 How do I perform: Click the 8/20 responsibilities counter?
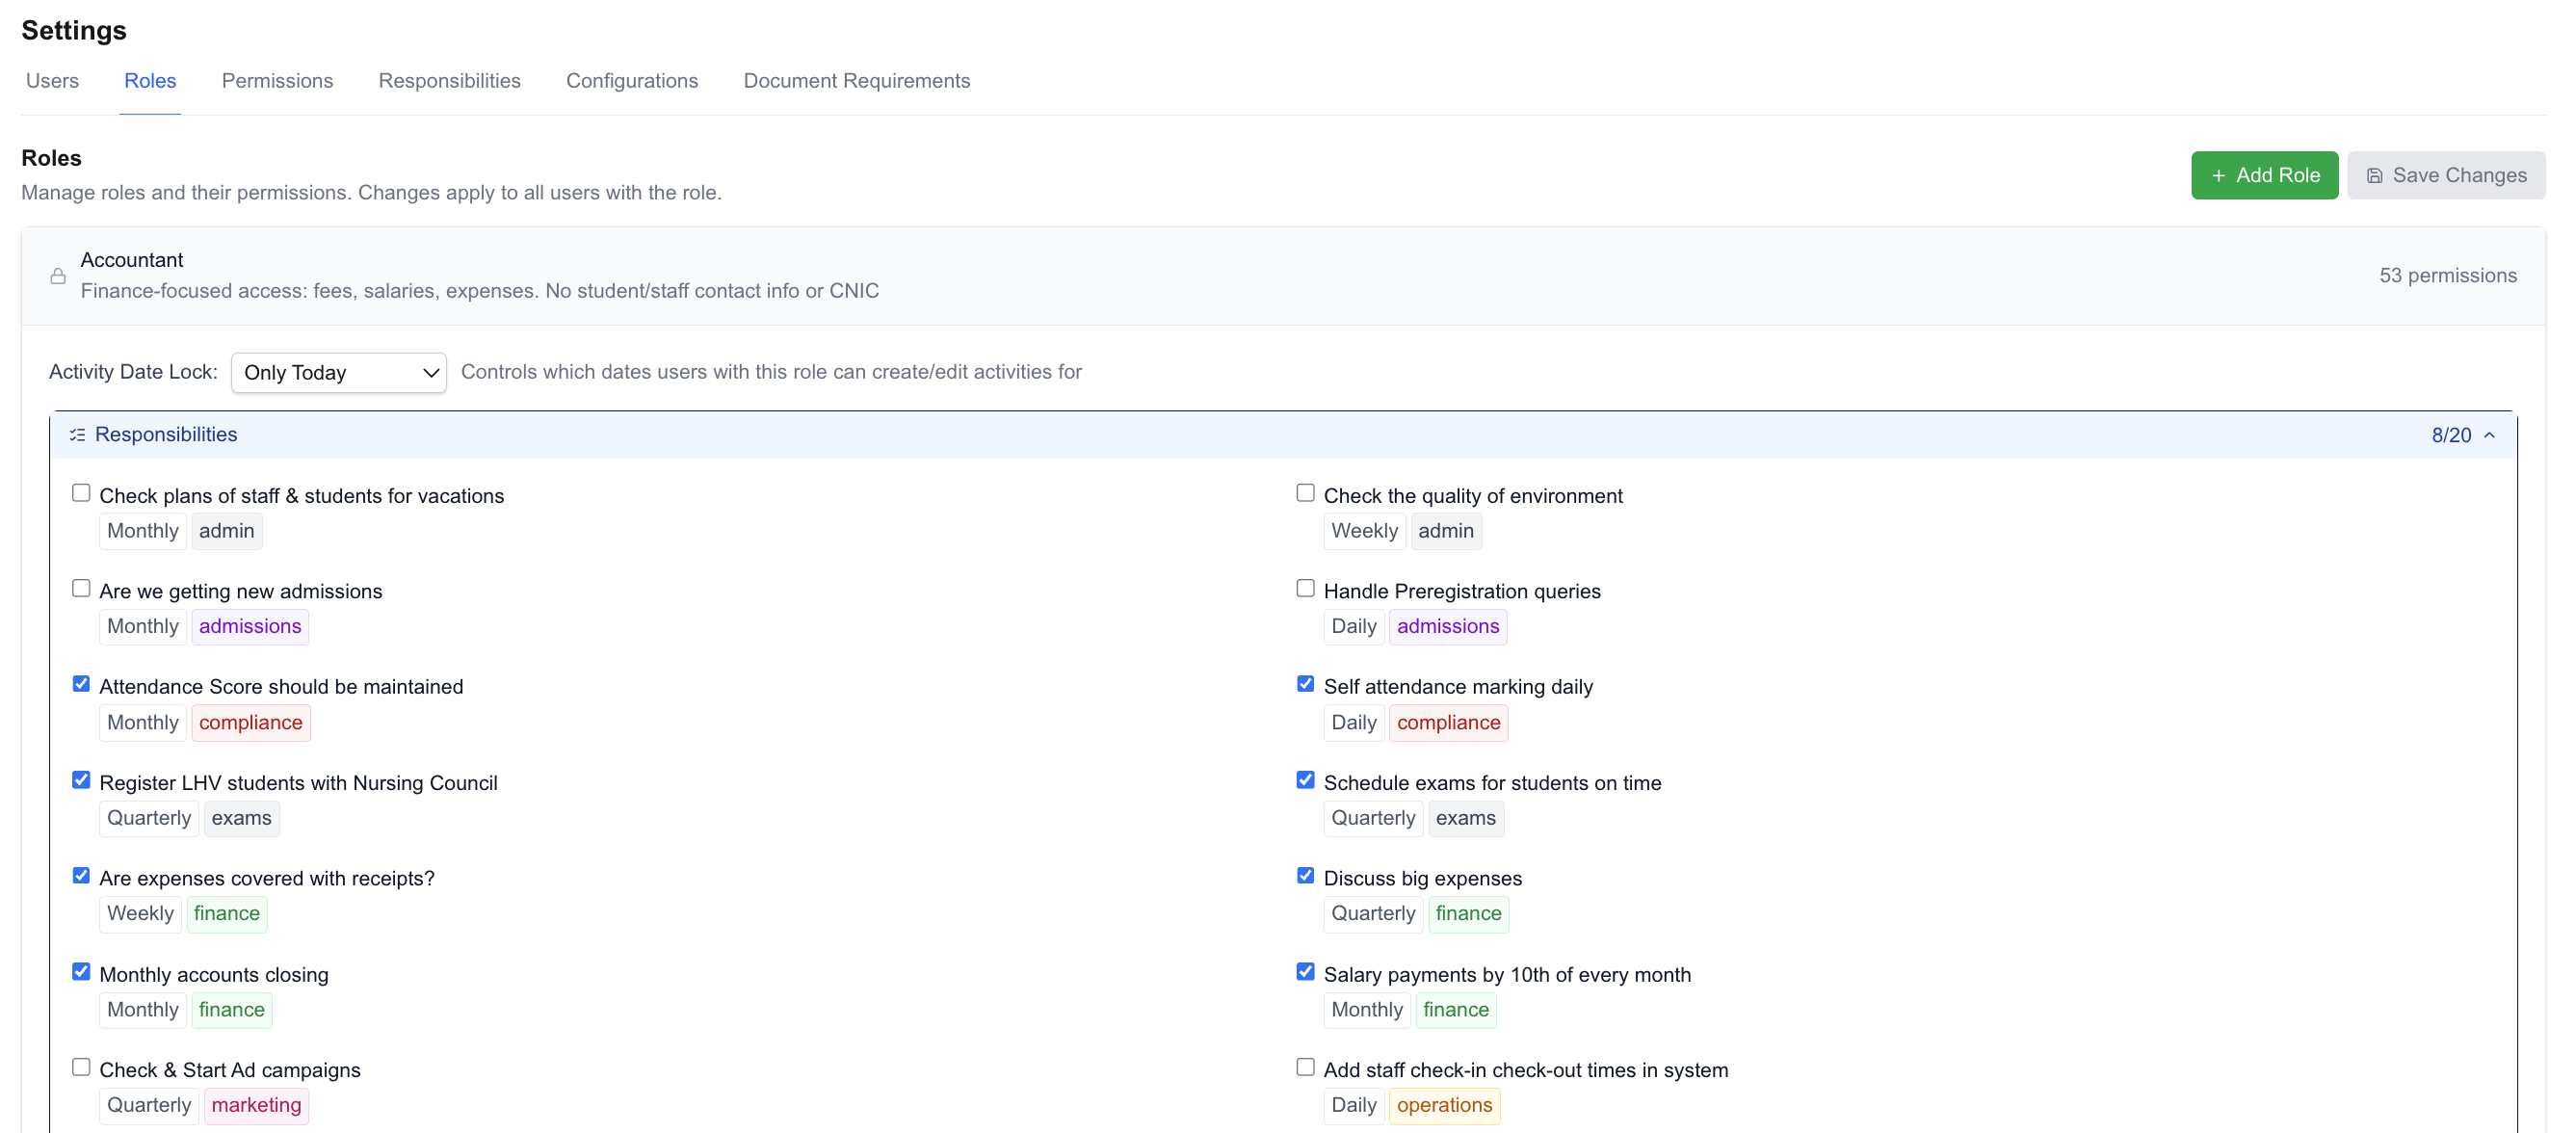pos(2451,435)
